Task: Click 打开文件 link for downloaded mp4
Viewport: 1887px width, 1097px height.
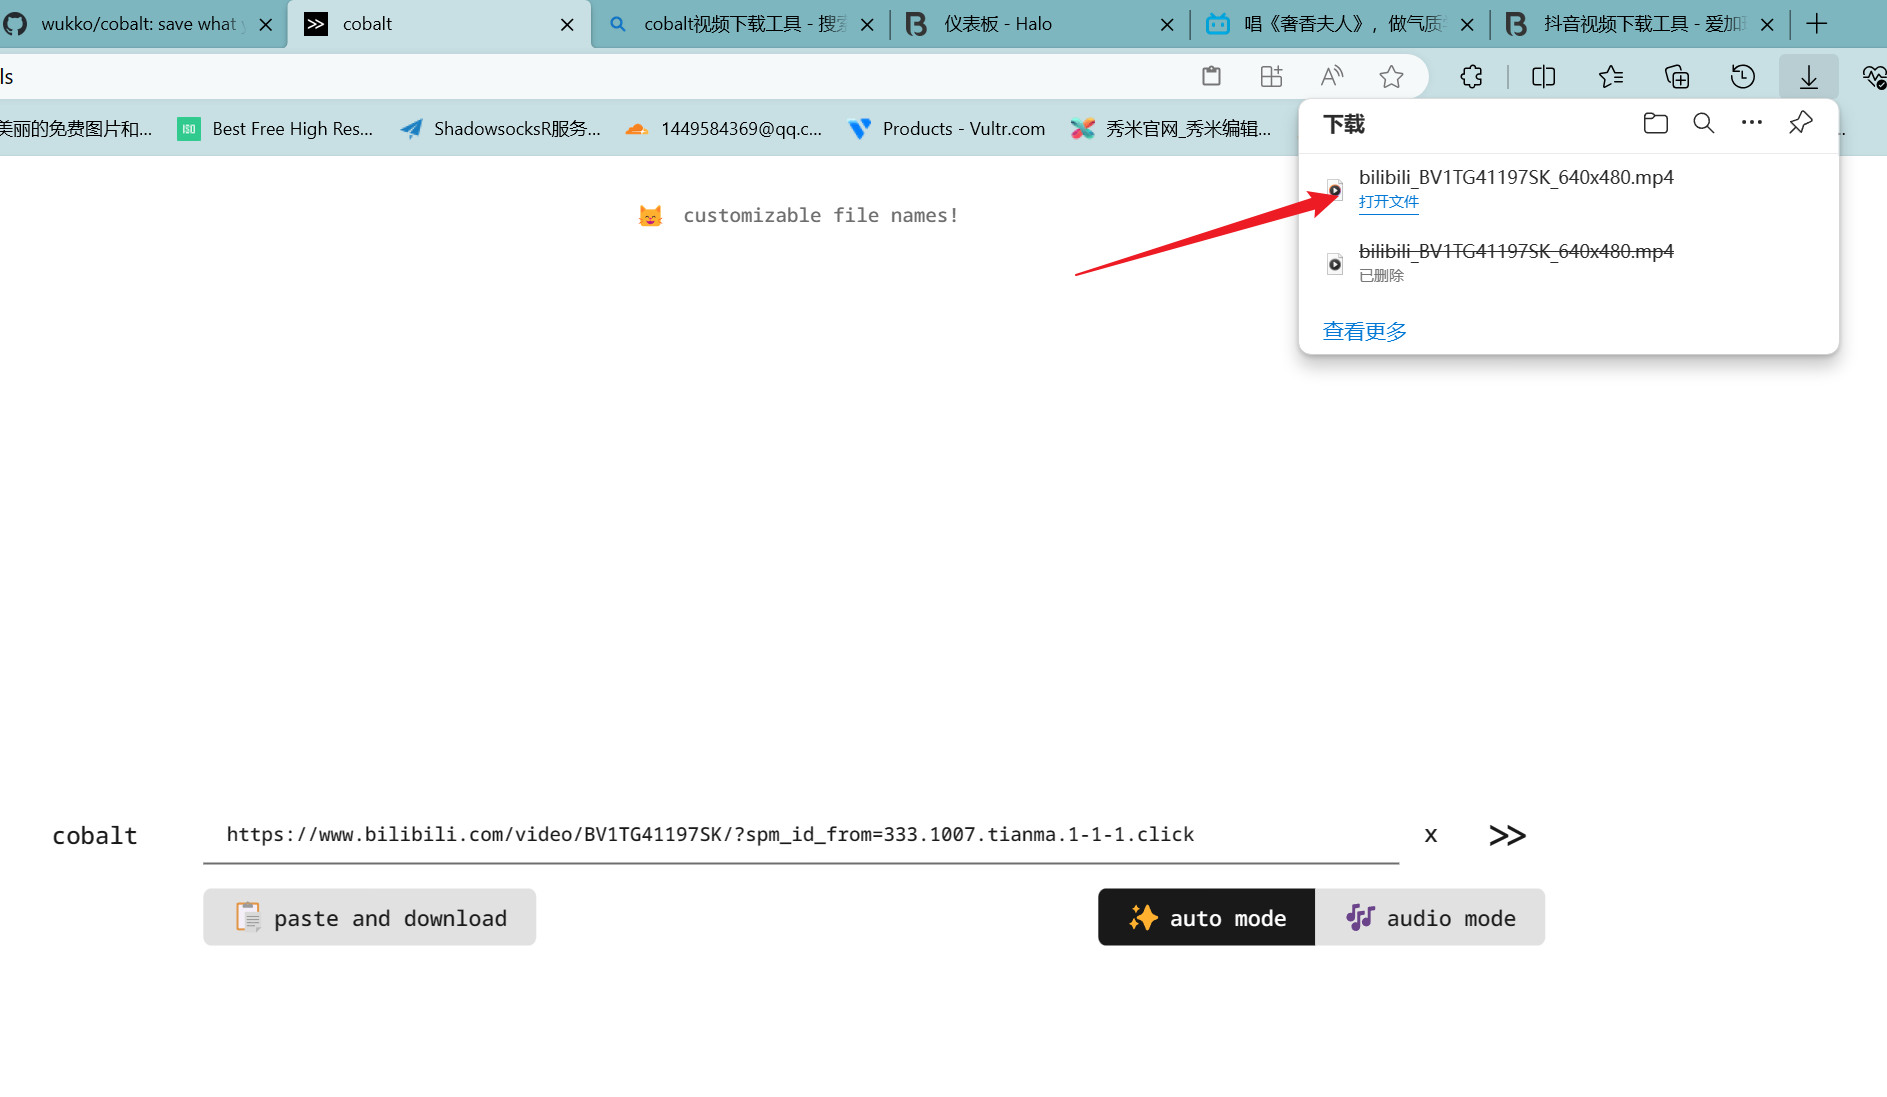Action: (x=1388, y=202)
